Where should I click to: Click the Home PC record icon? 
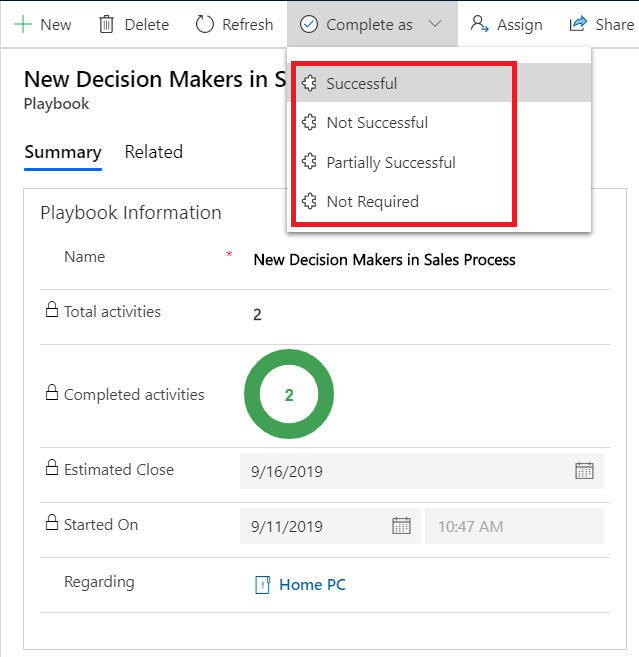click(263, 585)
